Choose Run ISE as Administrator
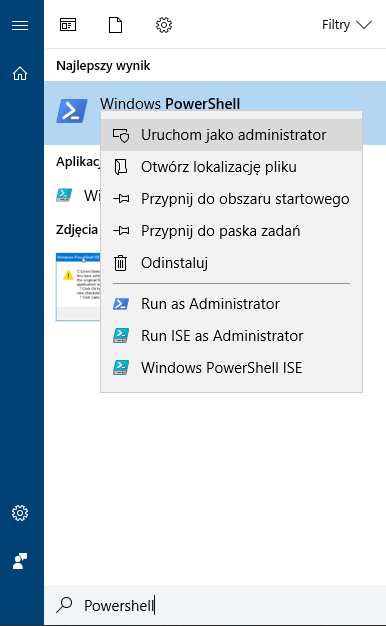386x626 pixels. coord(232,336)
